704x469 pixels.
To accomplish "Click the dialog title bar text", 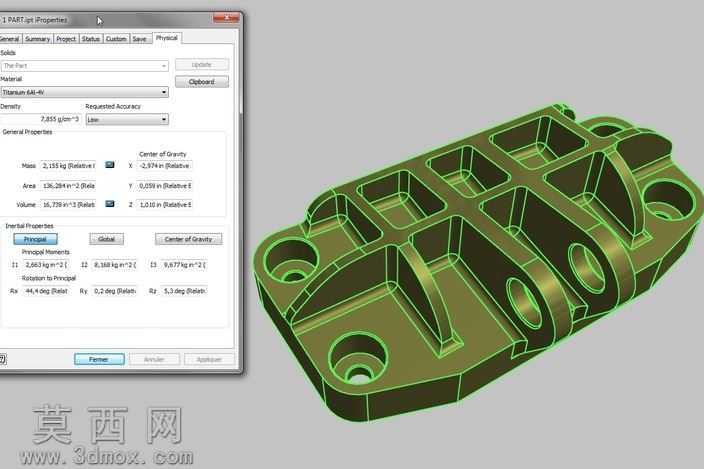I will [35, 20].
